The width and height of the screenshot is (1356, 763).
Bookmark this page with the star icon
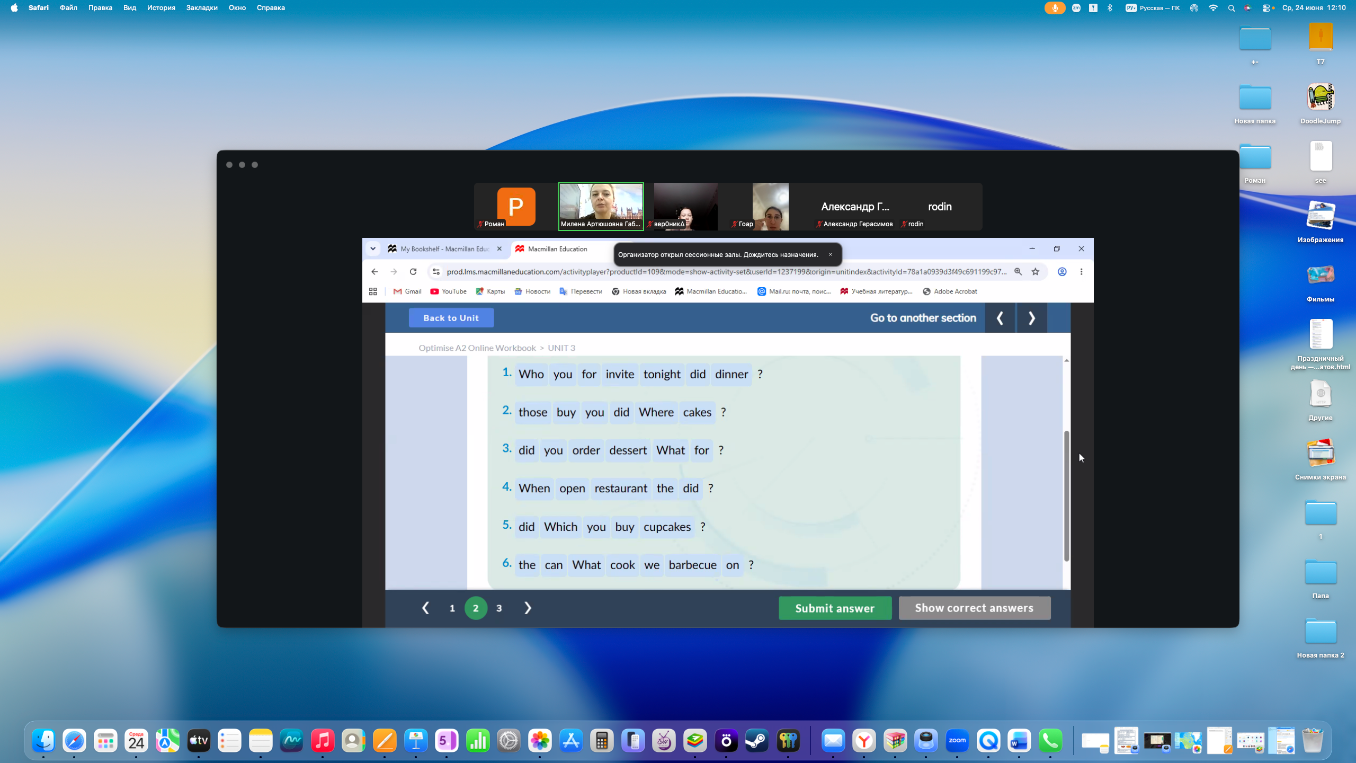pos(1035,271)
